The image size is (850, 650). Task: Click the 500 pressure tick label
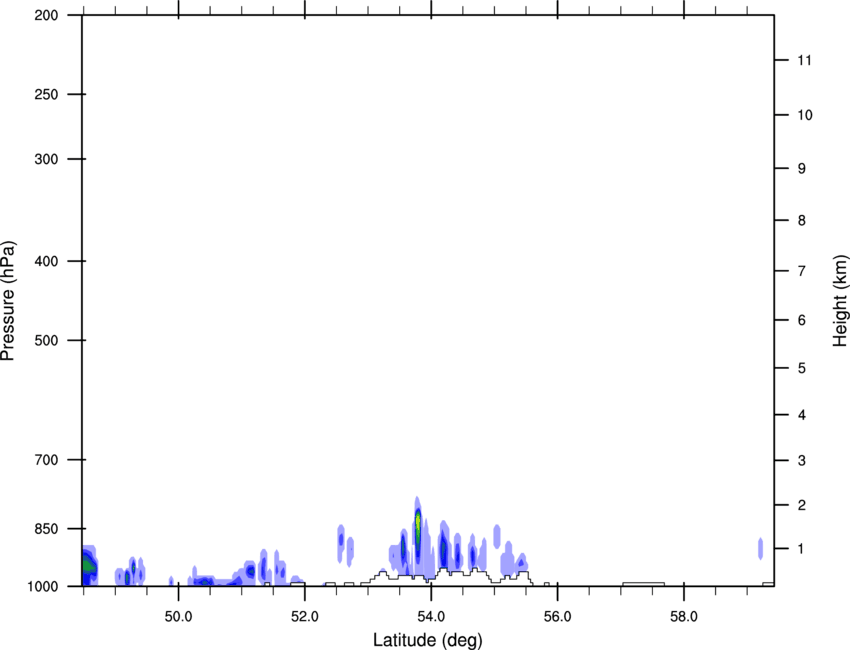coord(47,340)
